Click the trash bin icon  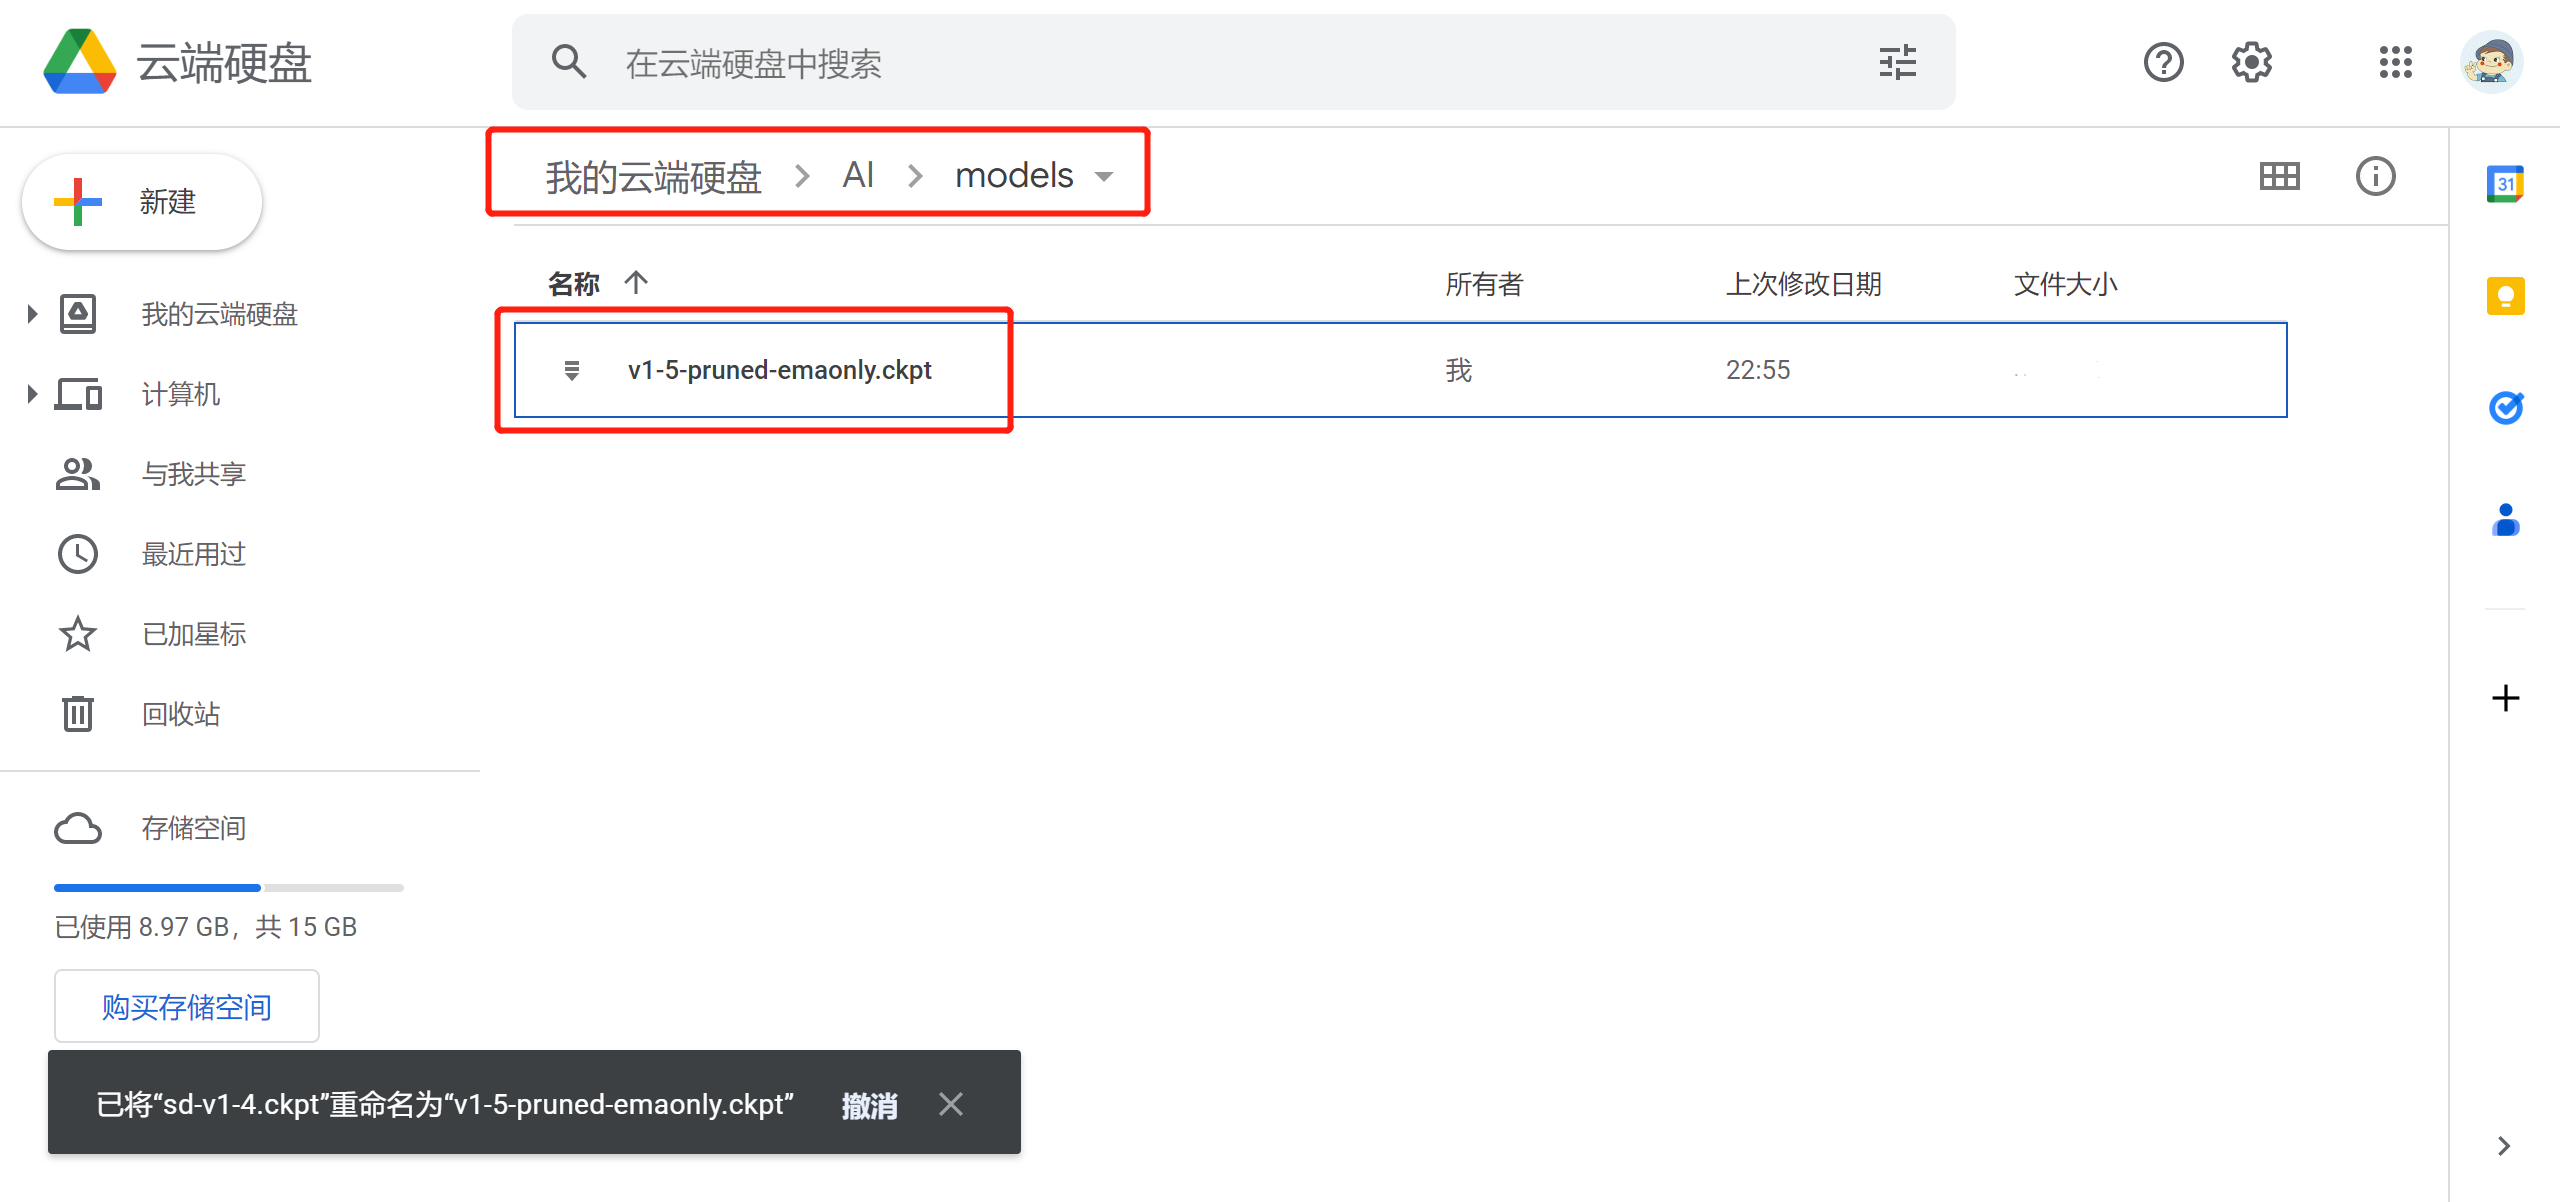[78, 714]
